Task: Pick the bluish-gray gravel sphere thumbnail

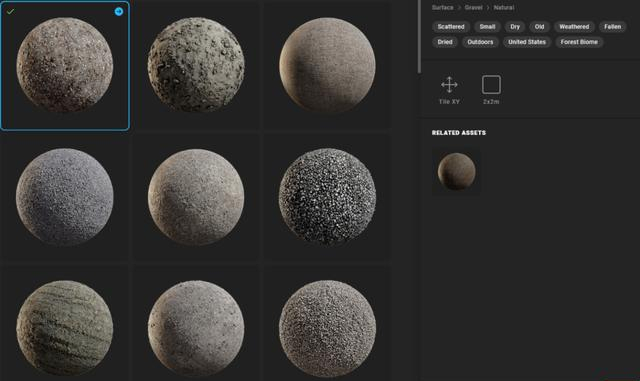Action: click(x=64, y=197)
